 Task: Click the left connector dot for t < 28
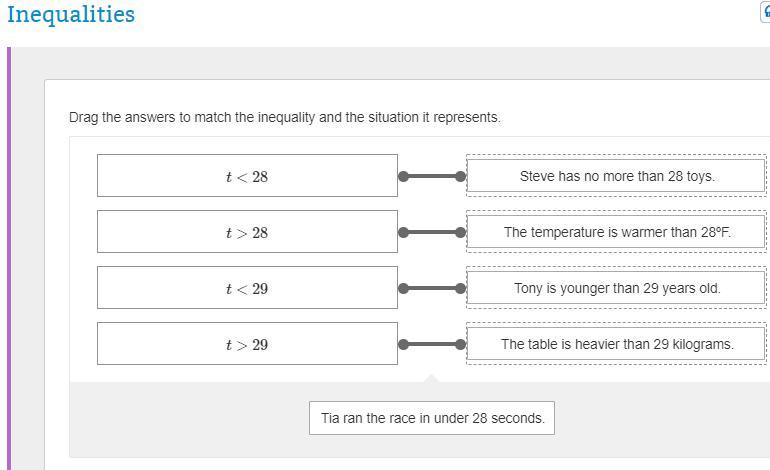point(403,177)
